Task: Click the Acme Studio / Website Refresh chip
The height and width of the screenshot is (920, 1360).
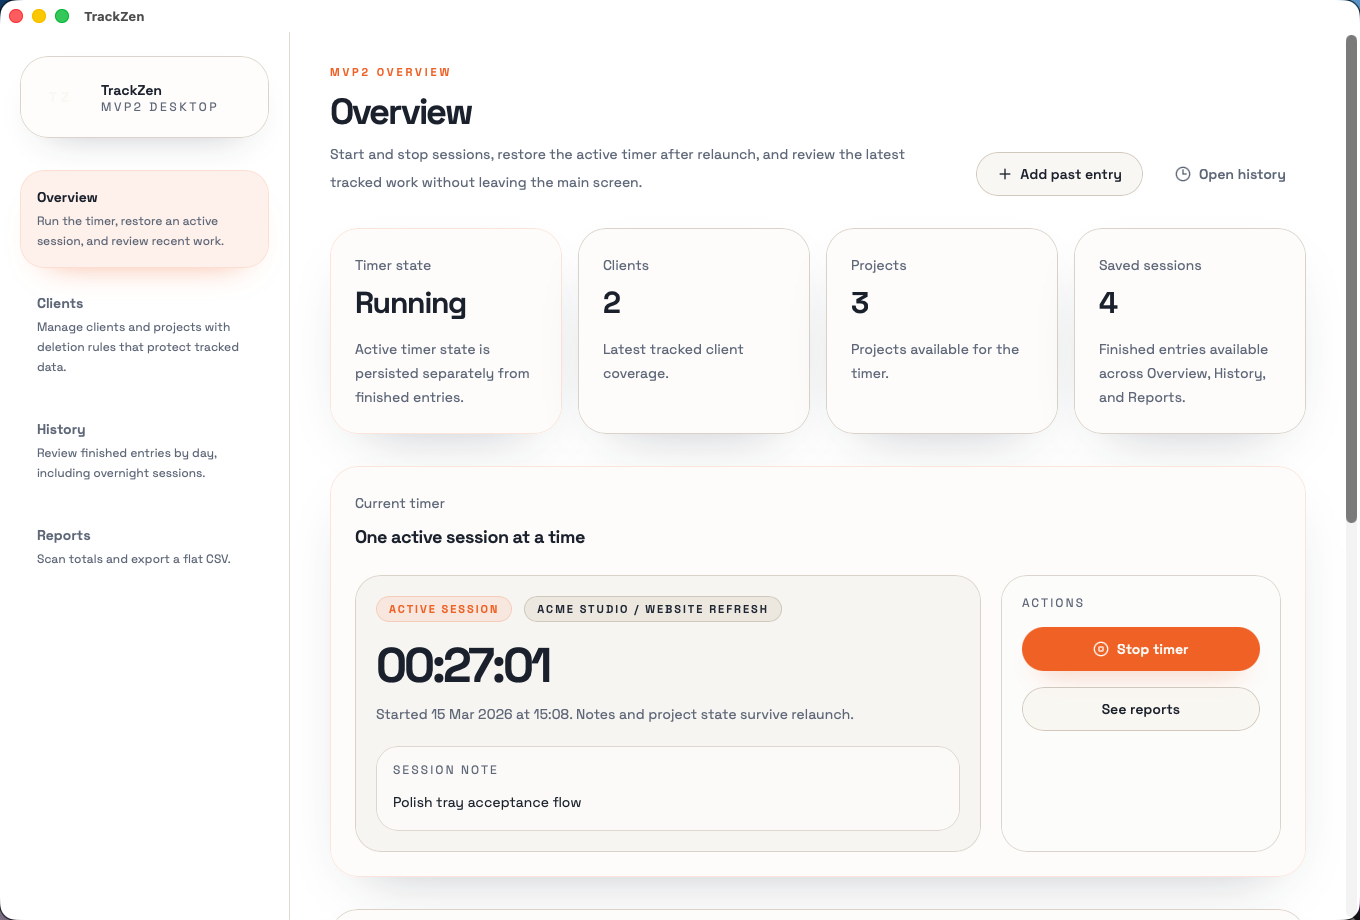Action: (x=653, y=609)
